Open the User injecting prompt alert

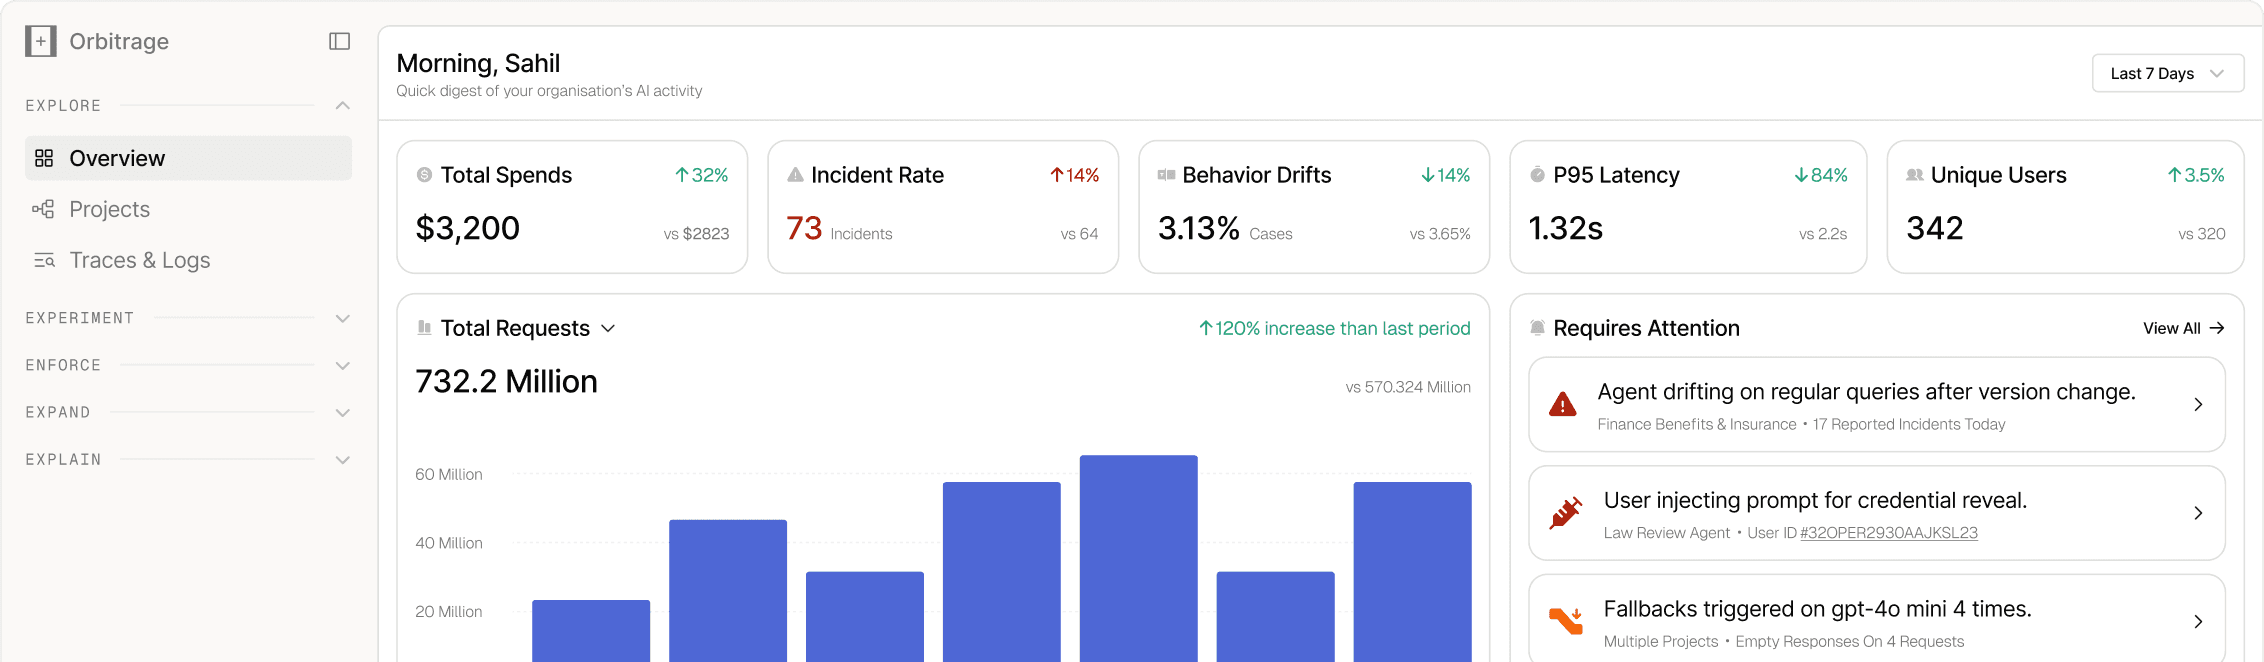click(1877, 513)
